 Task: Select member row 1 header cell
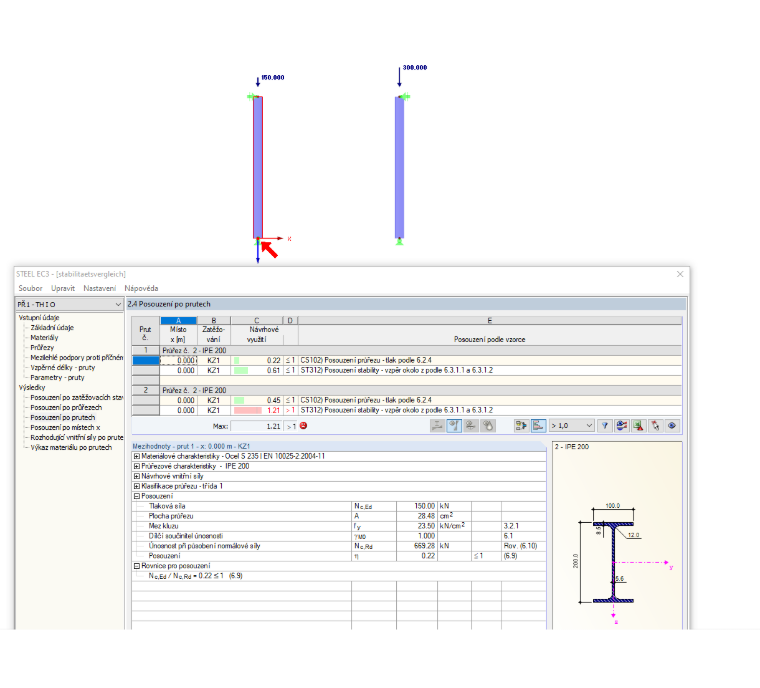click(x=145, y=351)
